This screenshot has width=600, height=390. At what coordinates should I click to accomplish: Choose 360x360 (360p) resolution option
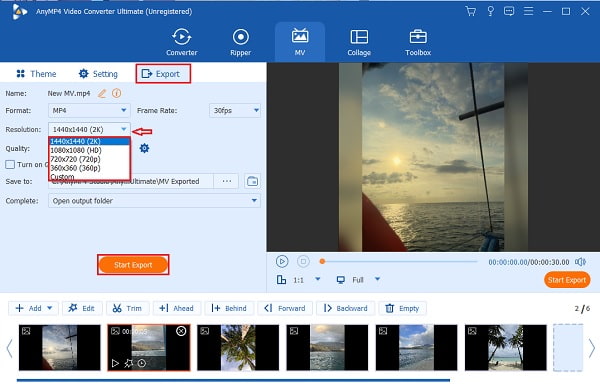point(89,168)
